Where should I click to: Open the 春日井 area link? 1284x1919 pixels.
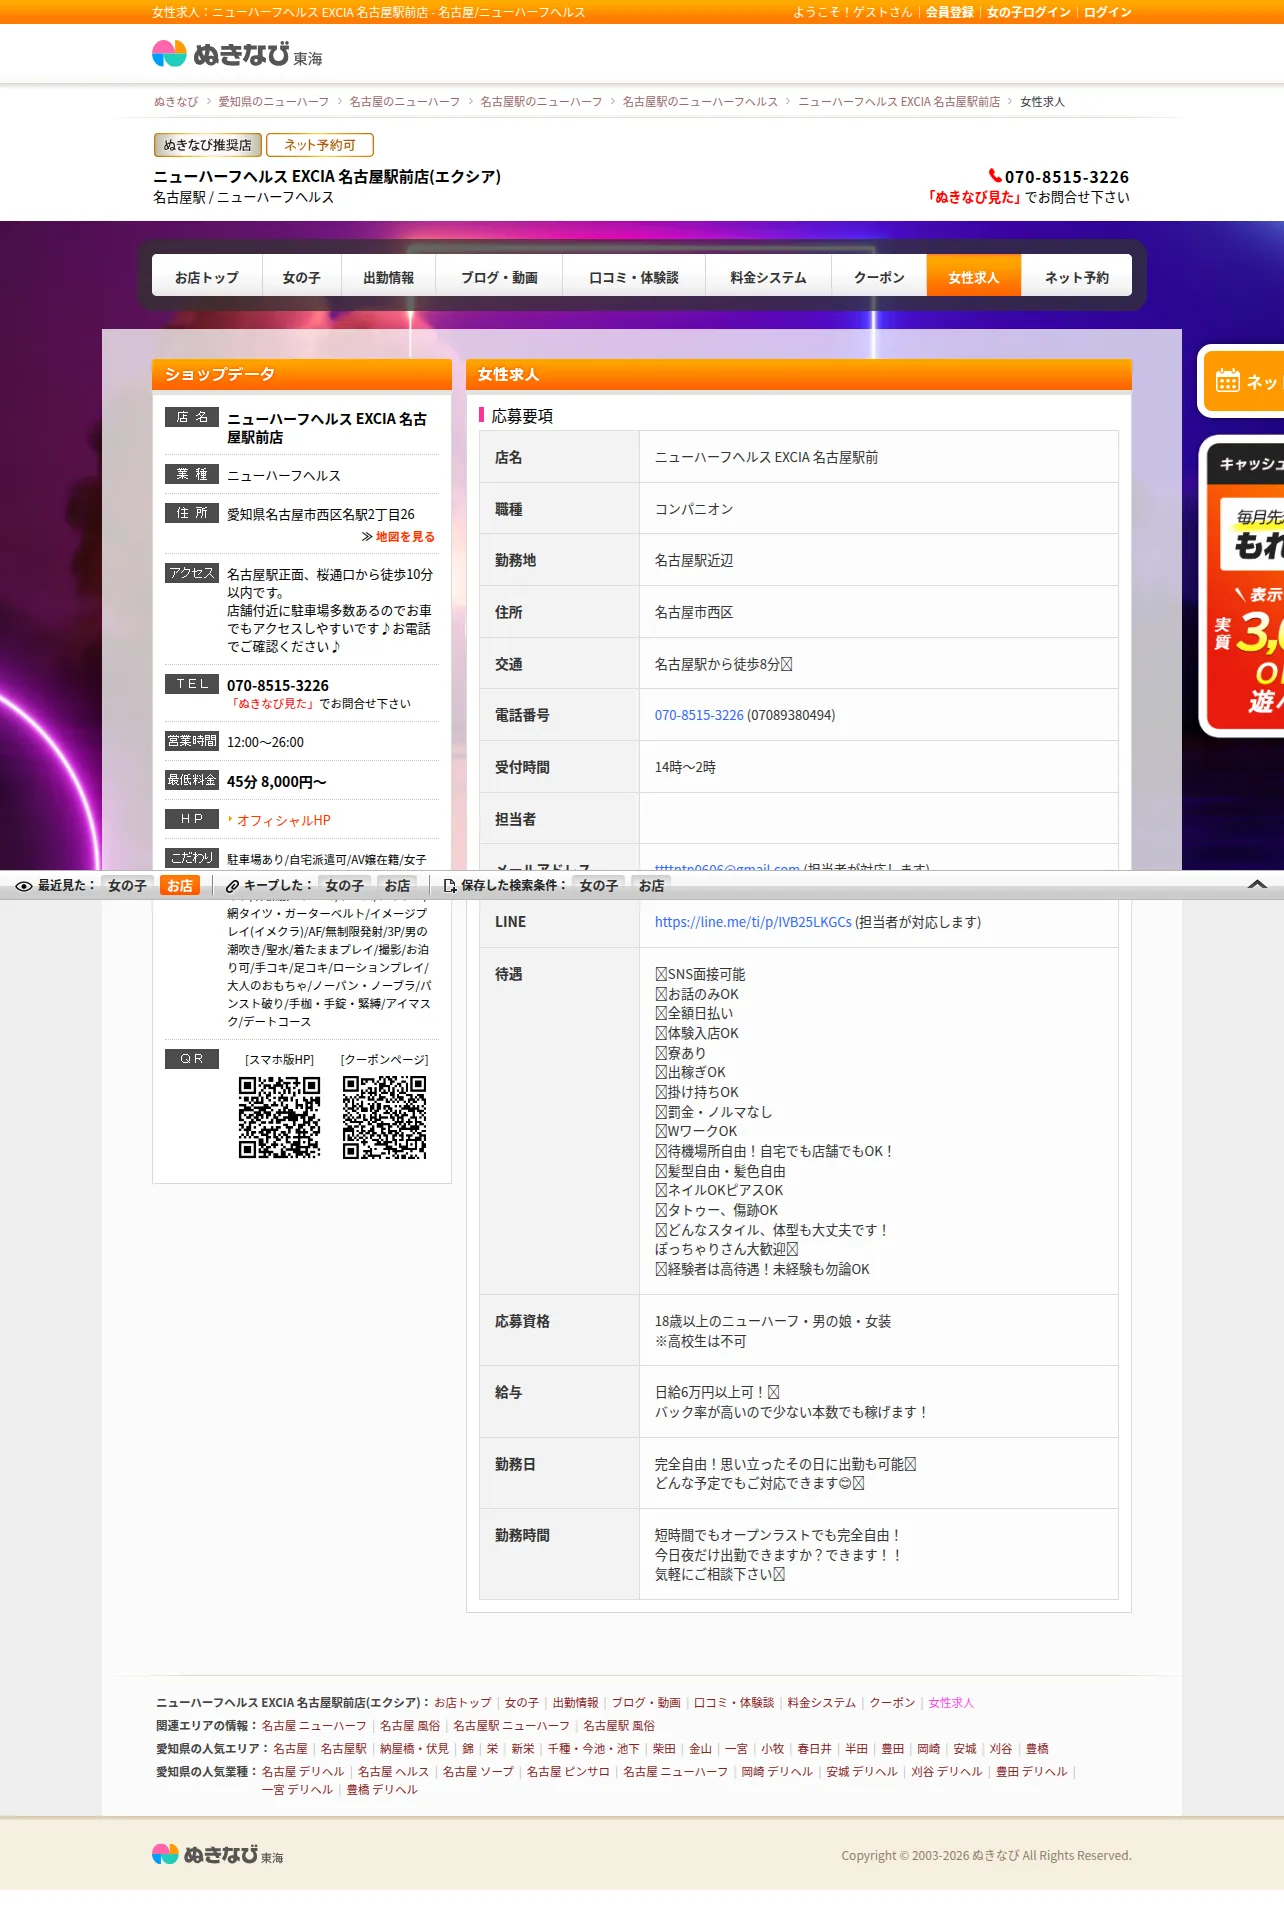(814, 1748)
